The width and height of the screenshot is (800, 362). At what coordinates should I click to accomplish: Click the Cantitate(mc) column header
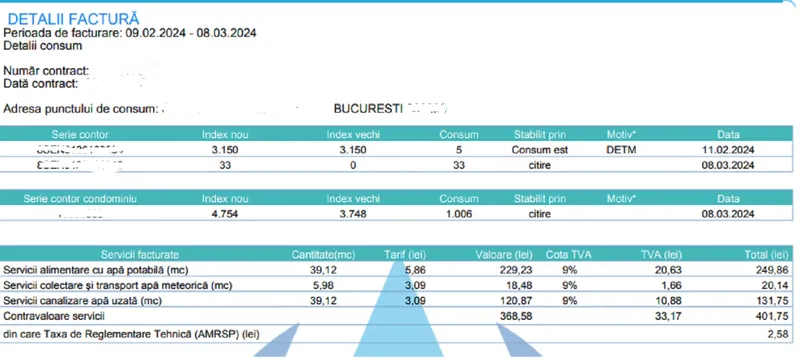pos(323,254)
